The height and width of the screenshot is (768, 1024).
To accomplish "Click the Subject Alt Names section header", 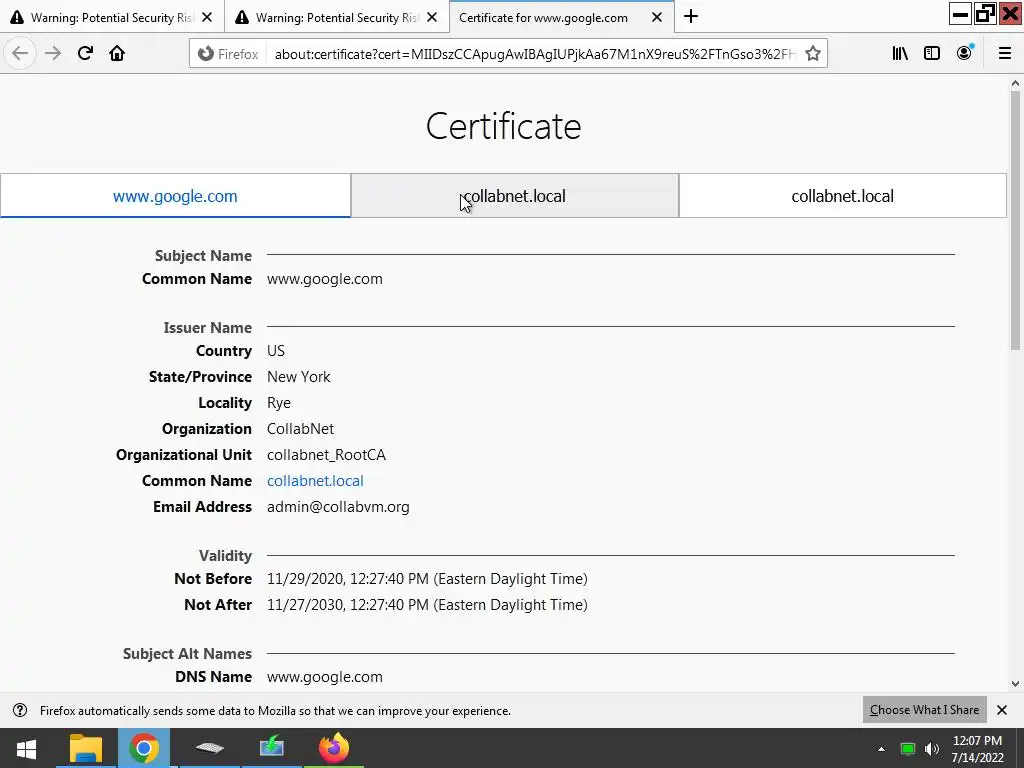I will 187,654.
